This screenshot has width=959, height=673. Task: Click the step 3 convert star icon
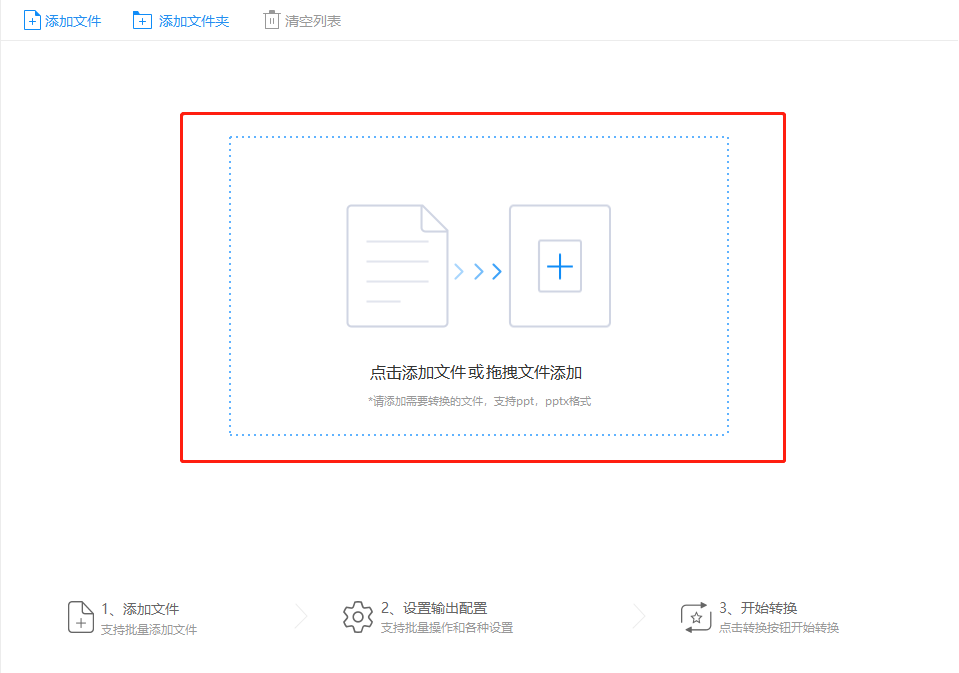pos(696,617)
